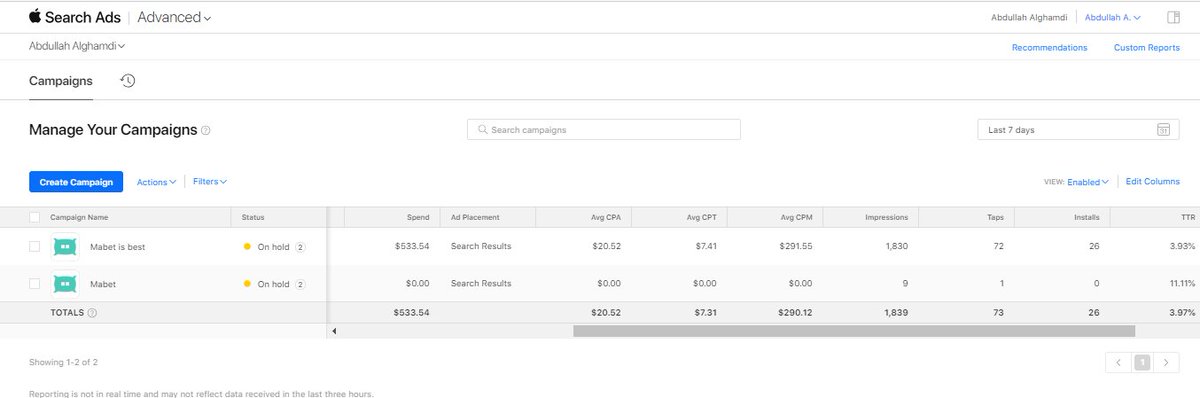Click the badge 2 on Mabet status

coord(300,284)
